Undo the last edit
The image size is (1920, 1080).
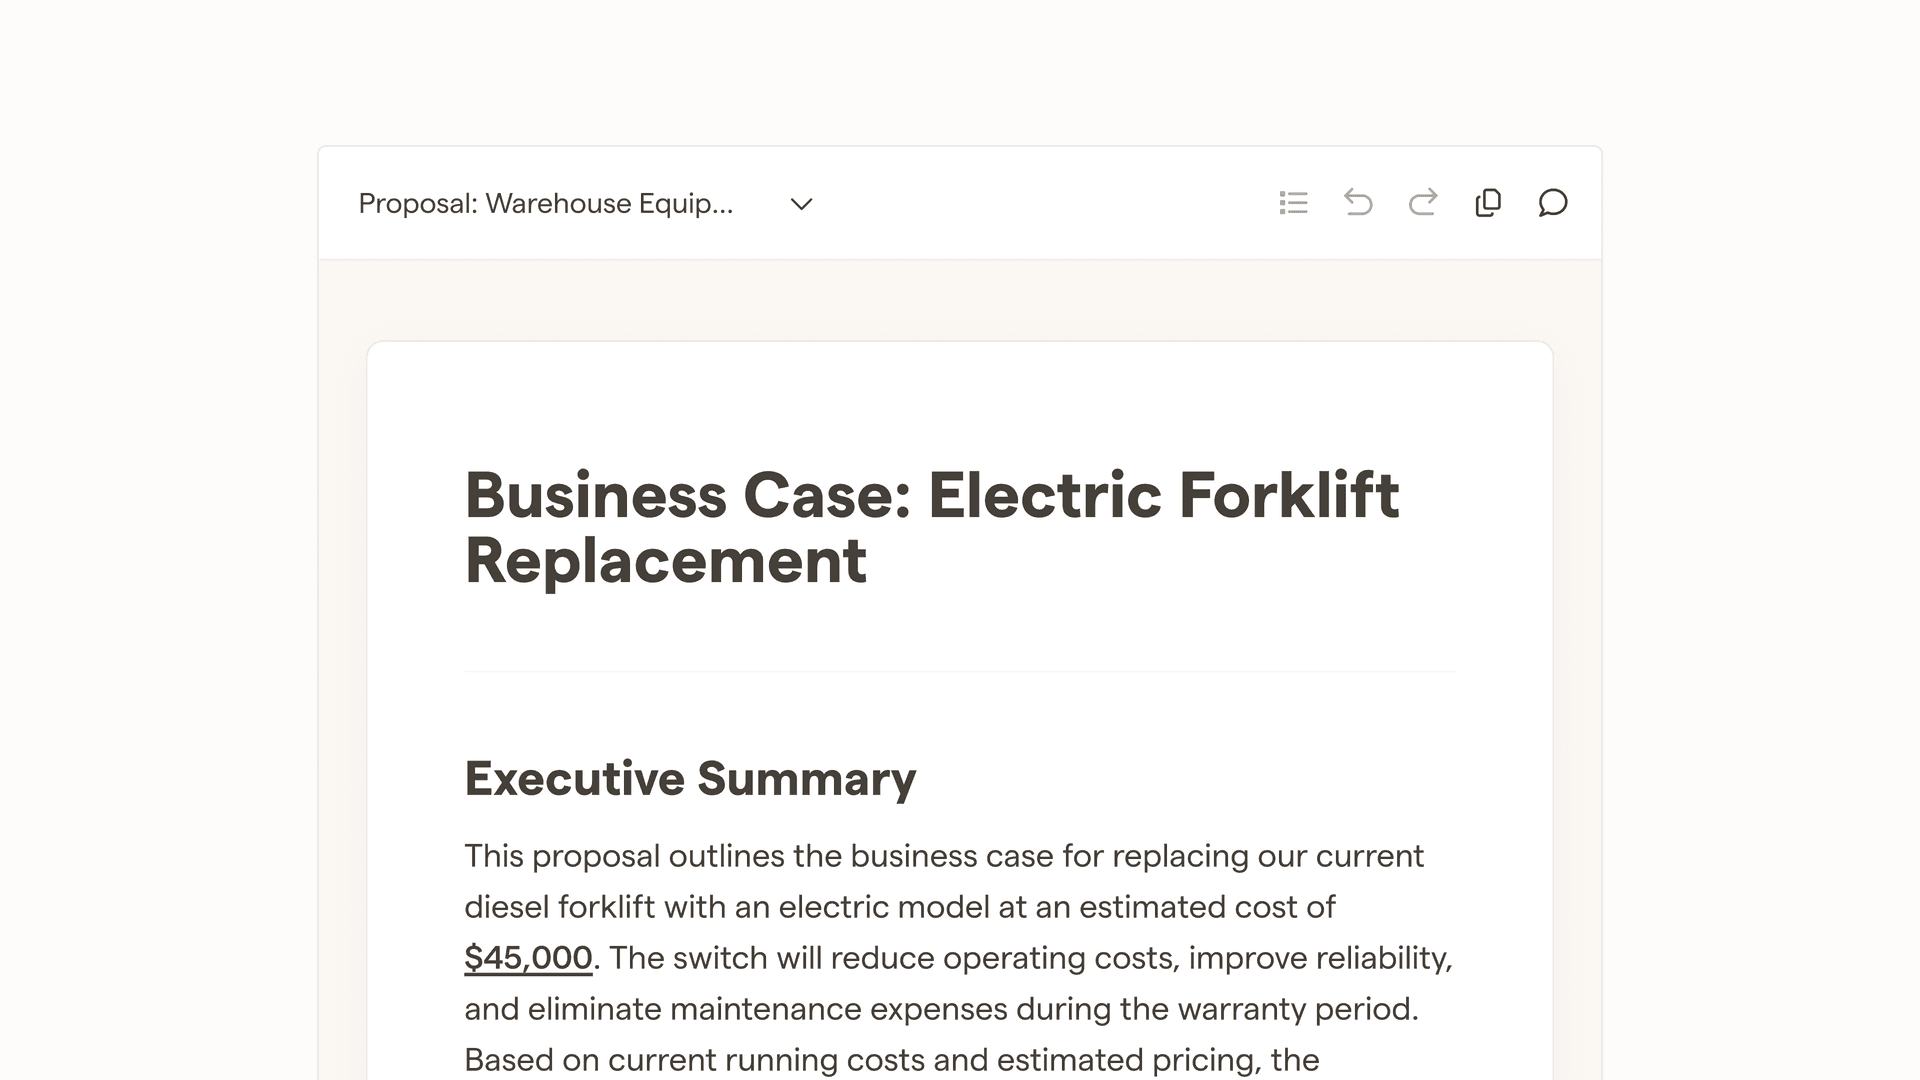pos(1358,203)
